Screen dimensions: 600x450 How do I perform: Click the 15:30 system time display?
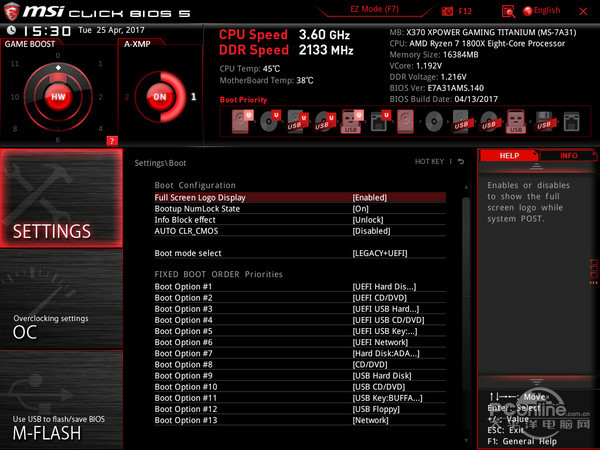(x=47, y=31)
